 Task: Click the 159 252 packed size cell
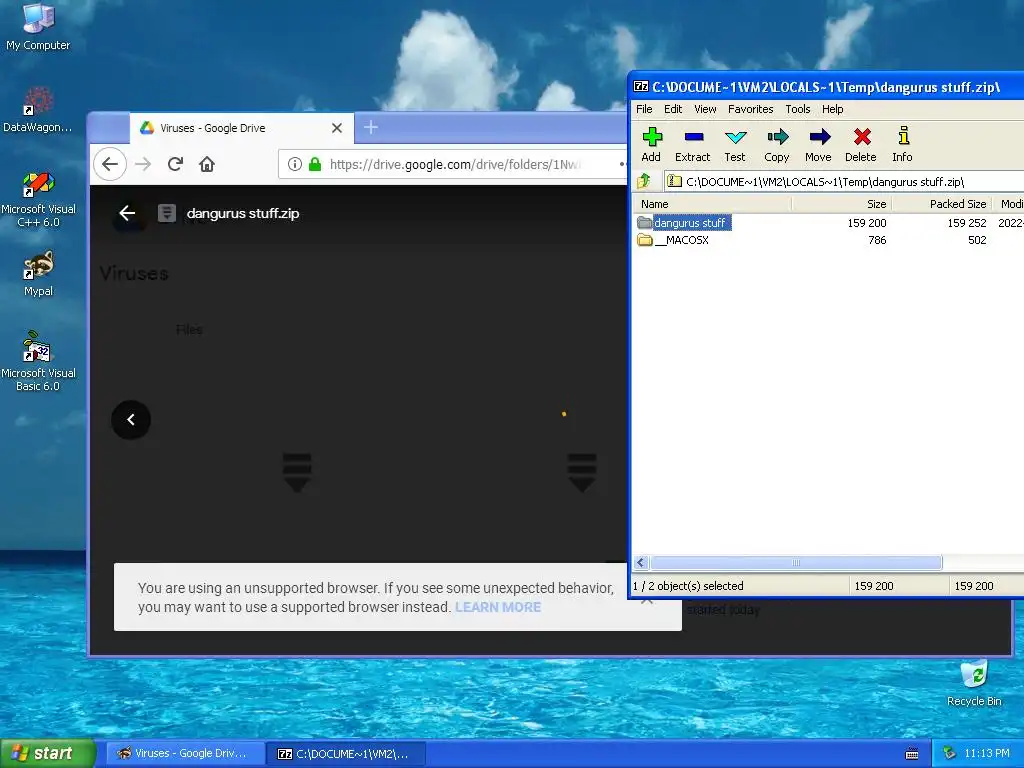pos(967,223)
